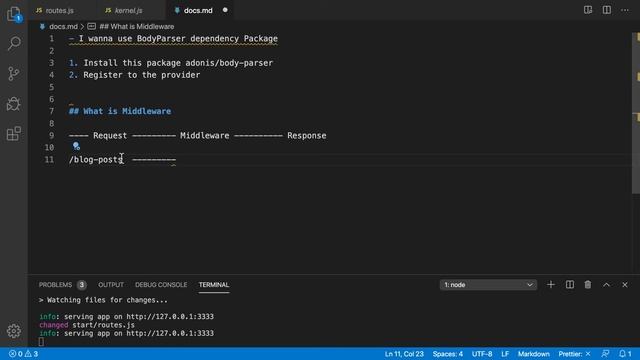
Task: Click the '## What is Middleware' heading text
Action: click(120, 111)
